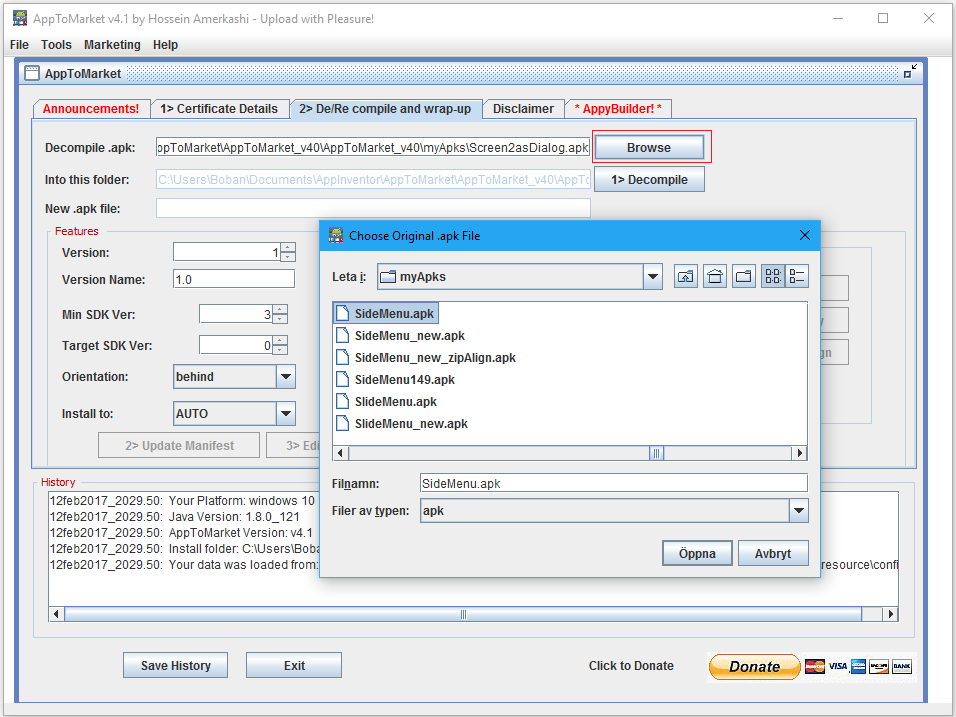Click the Filnamn text field

tap(613, 483)
